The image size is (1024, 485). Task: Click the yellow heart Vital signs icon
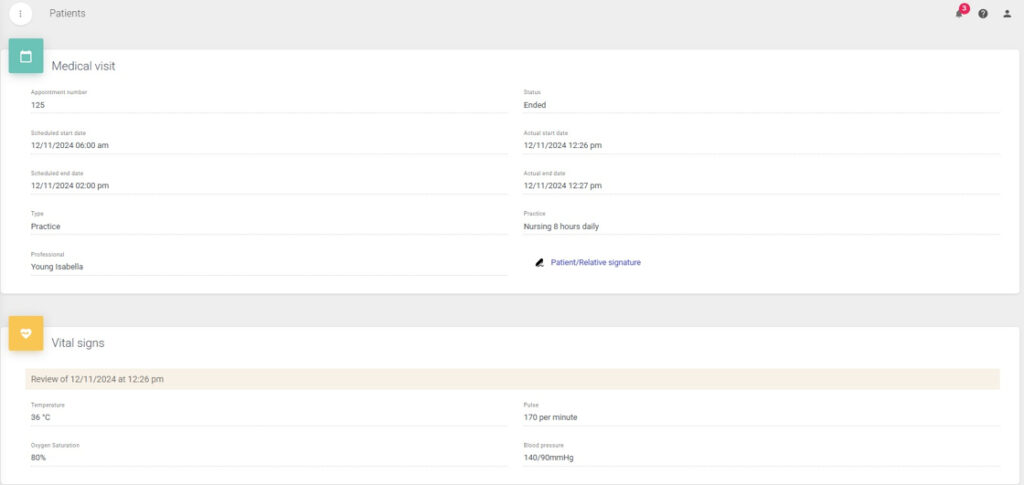pos(26,333)
